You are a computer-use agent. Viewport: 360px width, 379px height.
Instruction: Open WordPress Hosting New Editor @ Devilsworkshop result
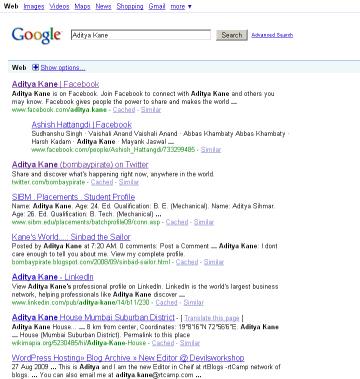[x=128, y=358]
